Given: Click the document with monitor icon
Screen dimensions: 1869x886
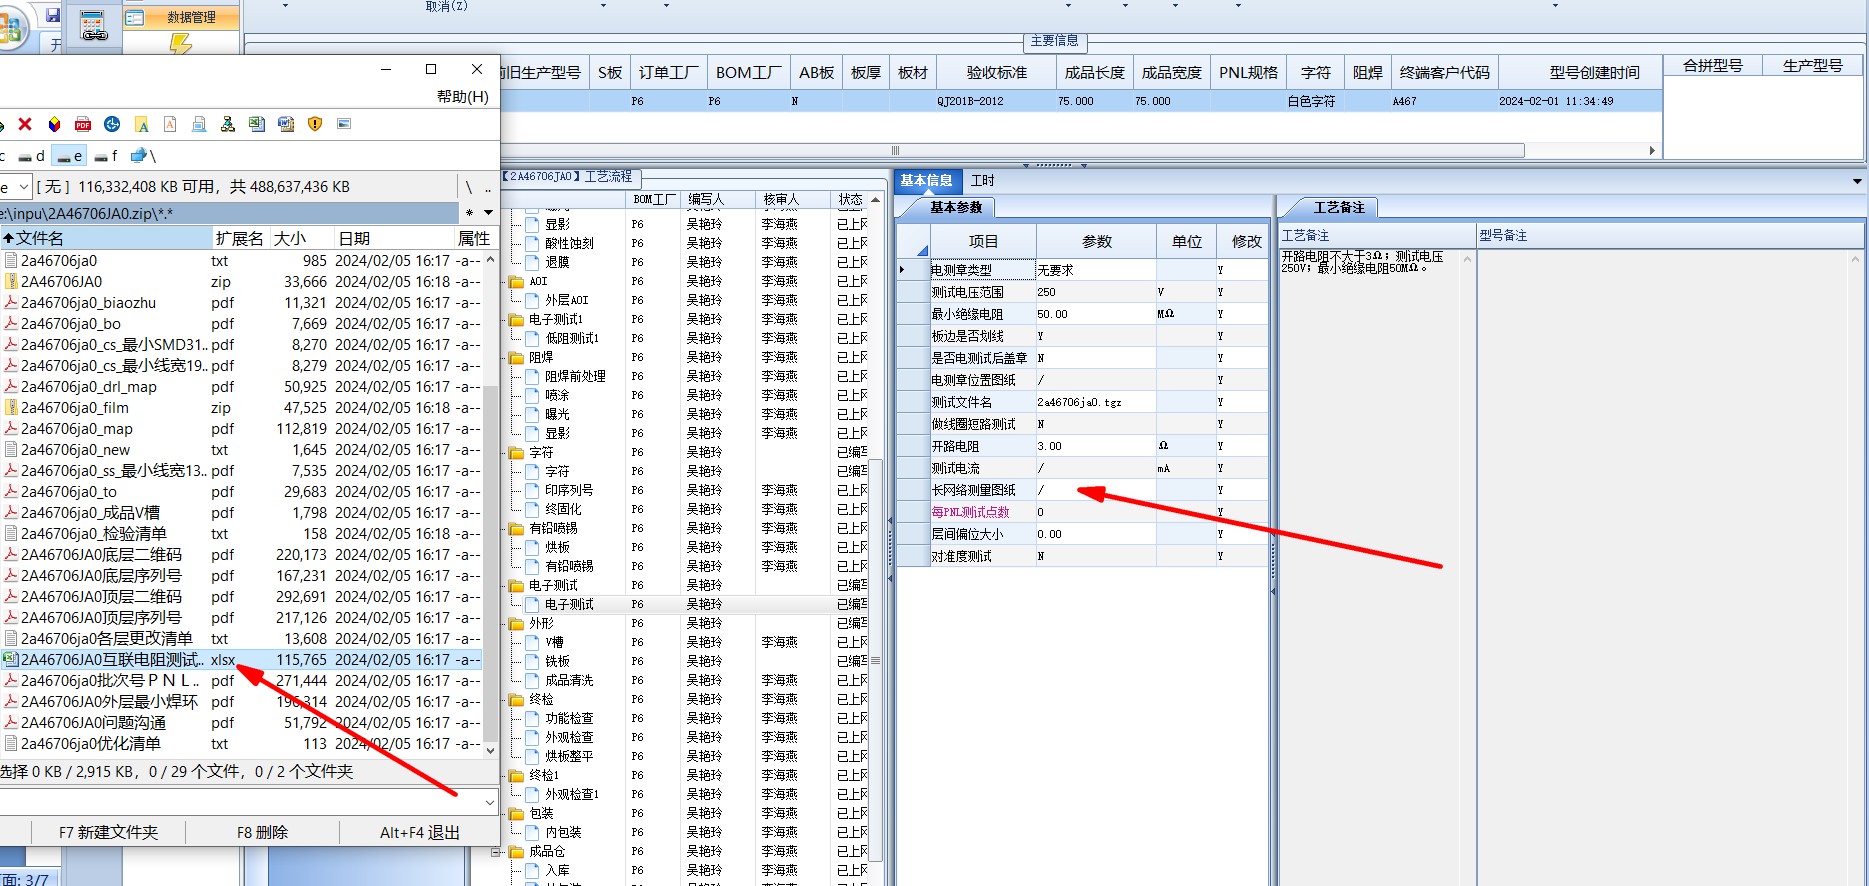Looking at the screenshot, I should pyautogui.click(x=199, y=124).
